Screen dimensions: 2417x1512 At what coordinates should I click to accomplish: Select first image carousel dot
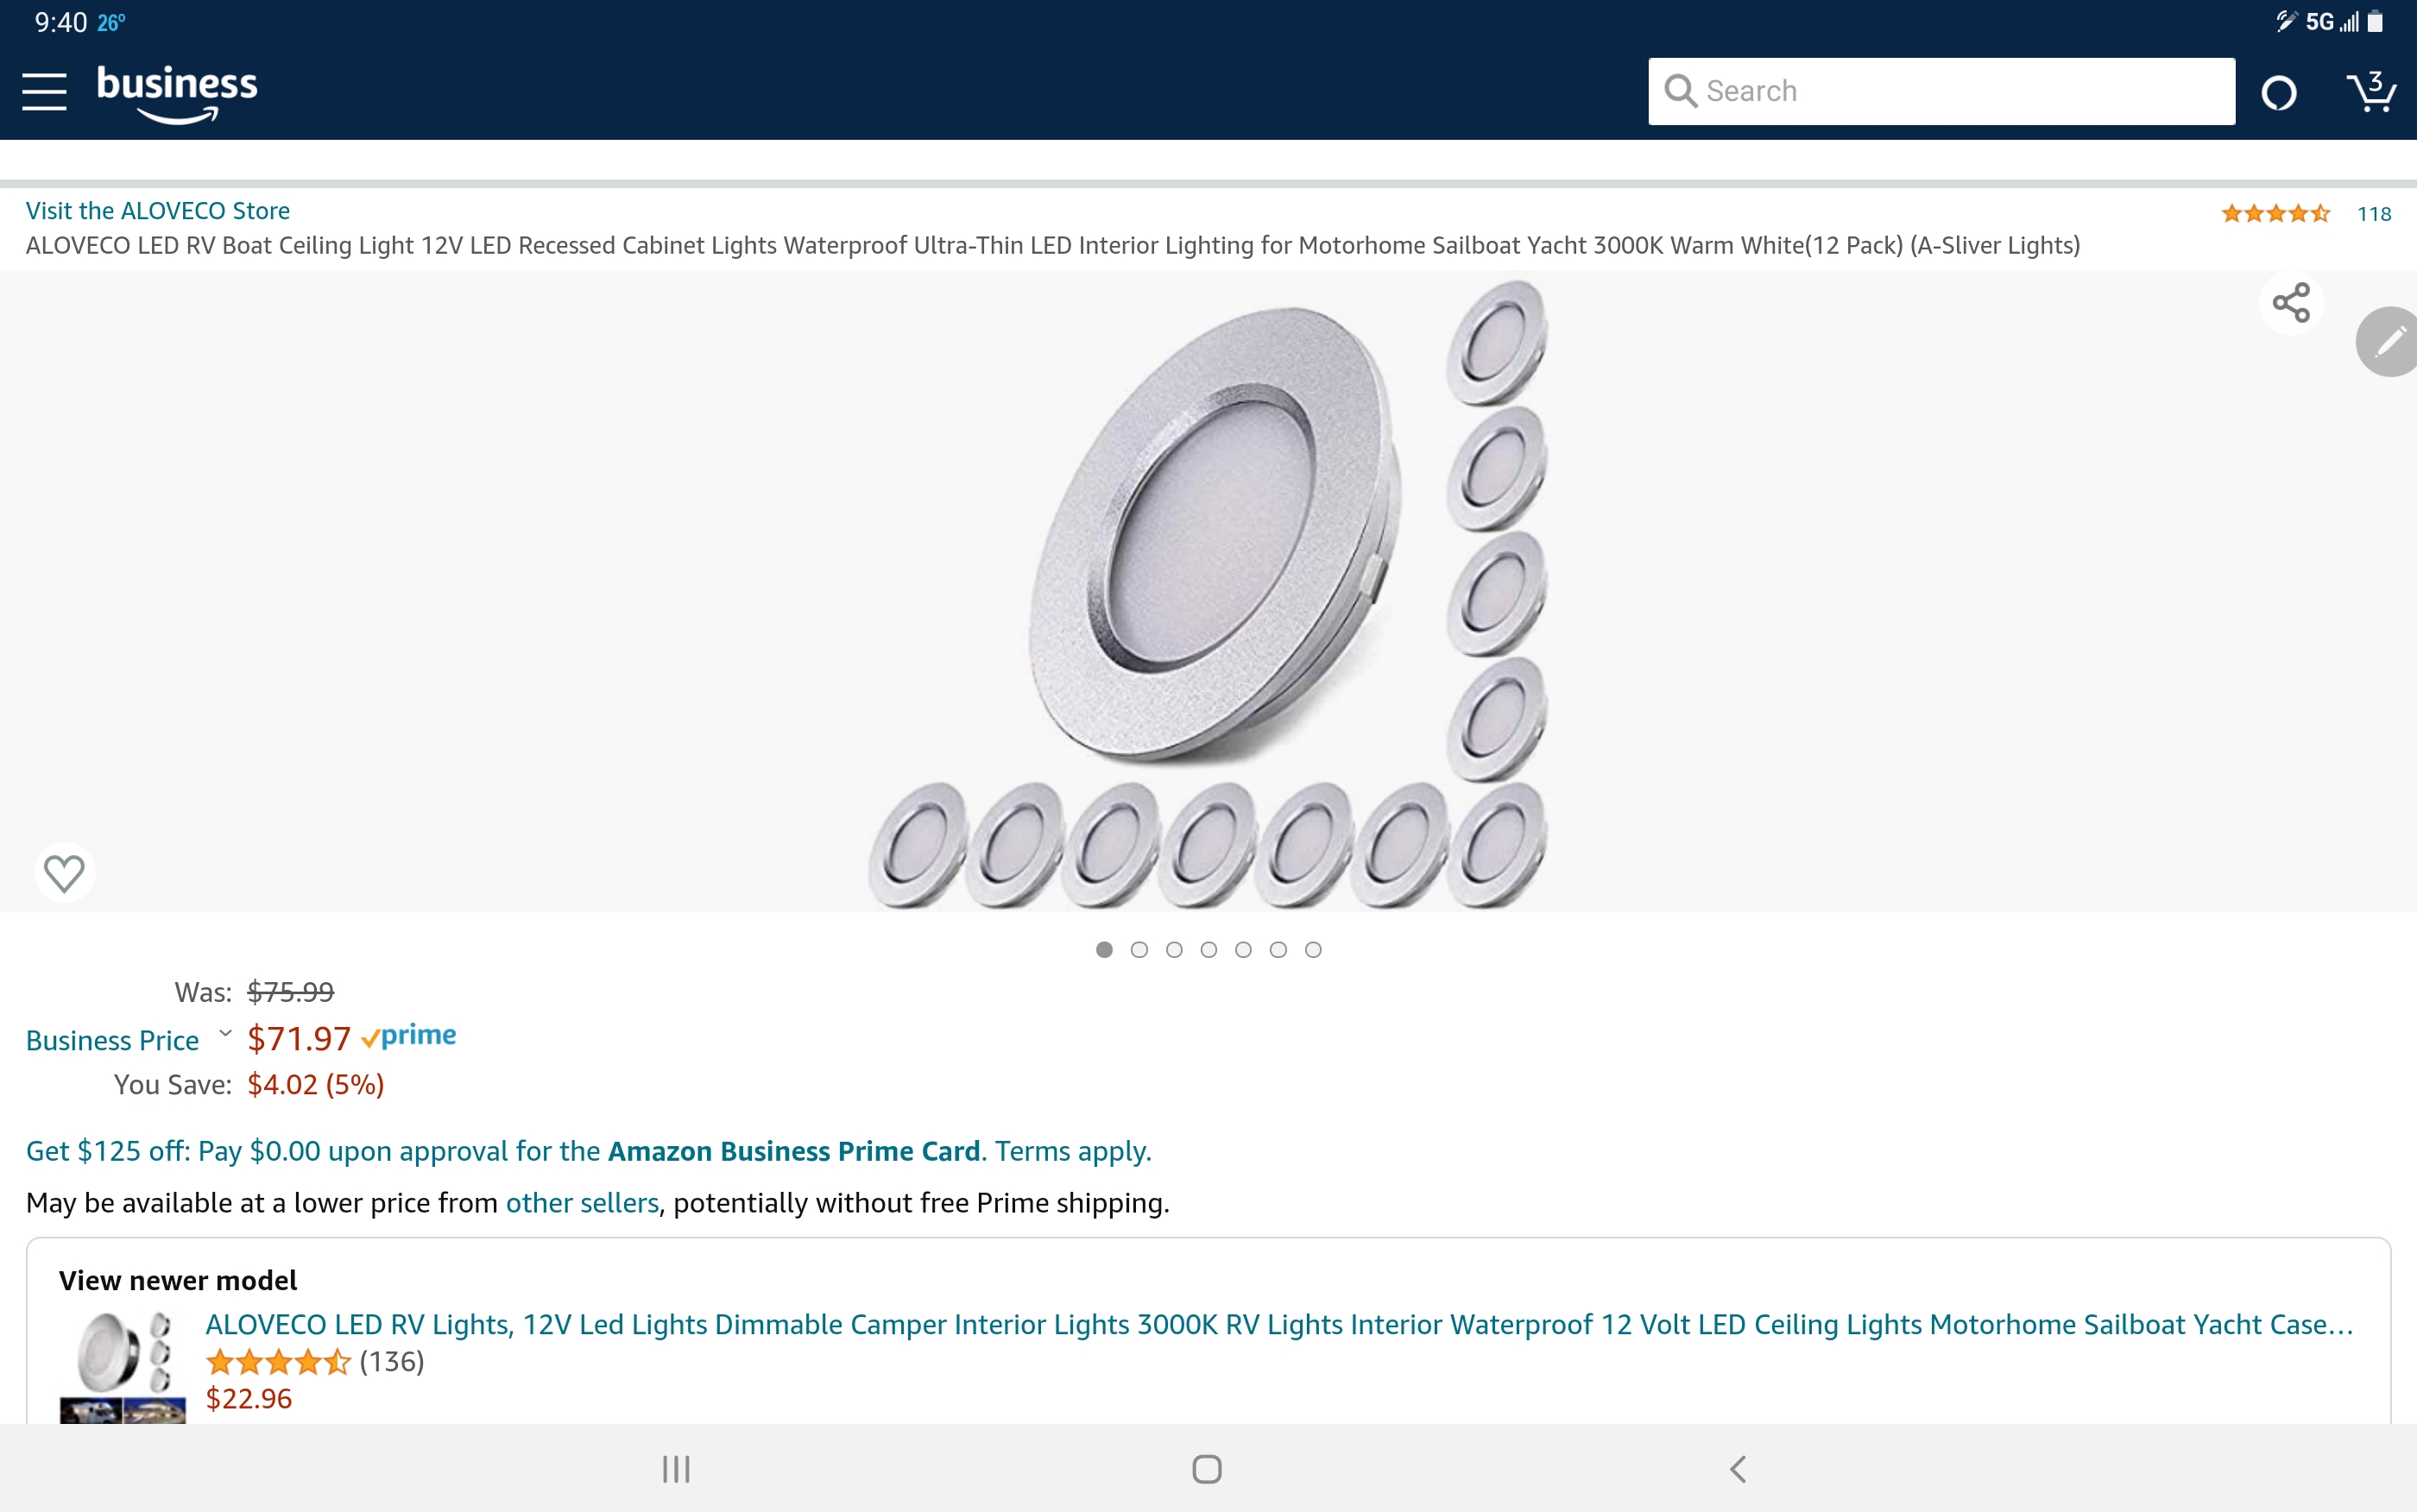coord(1104,950)
